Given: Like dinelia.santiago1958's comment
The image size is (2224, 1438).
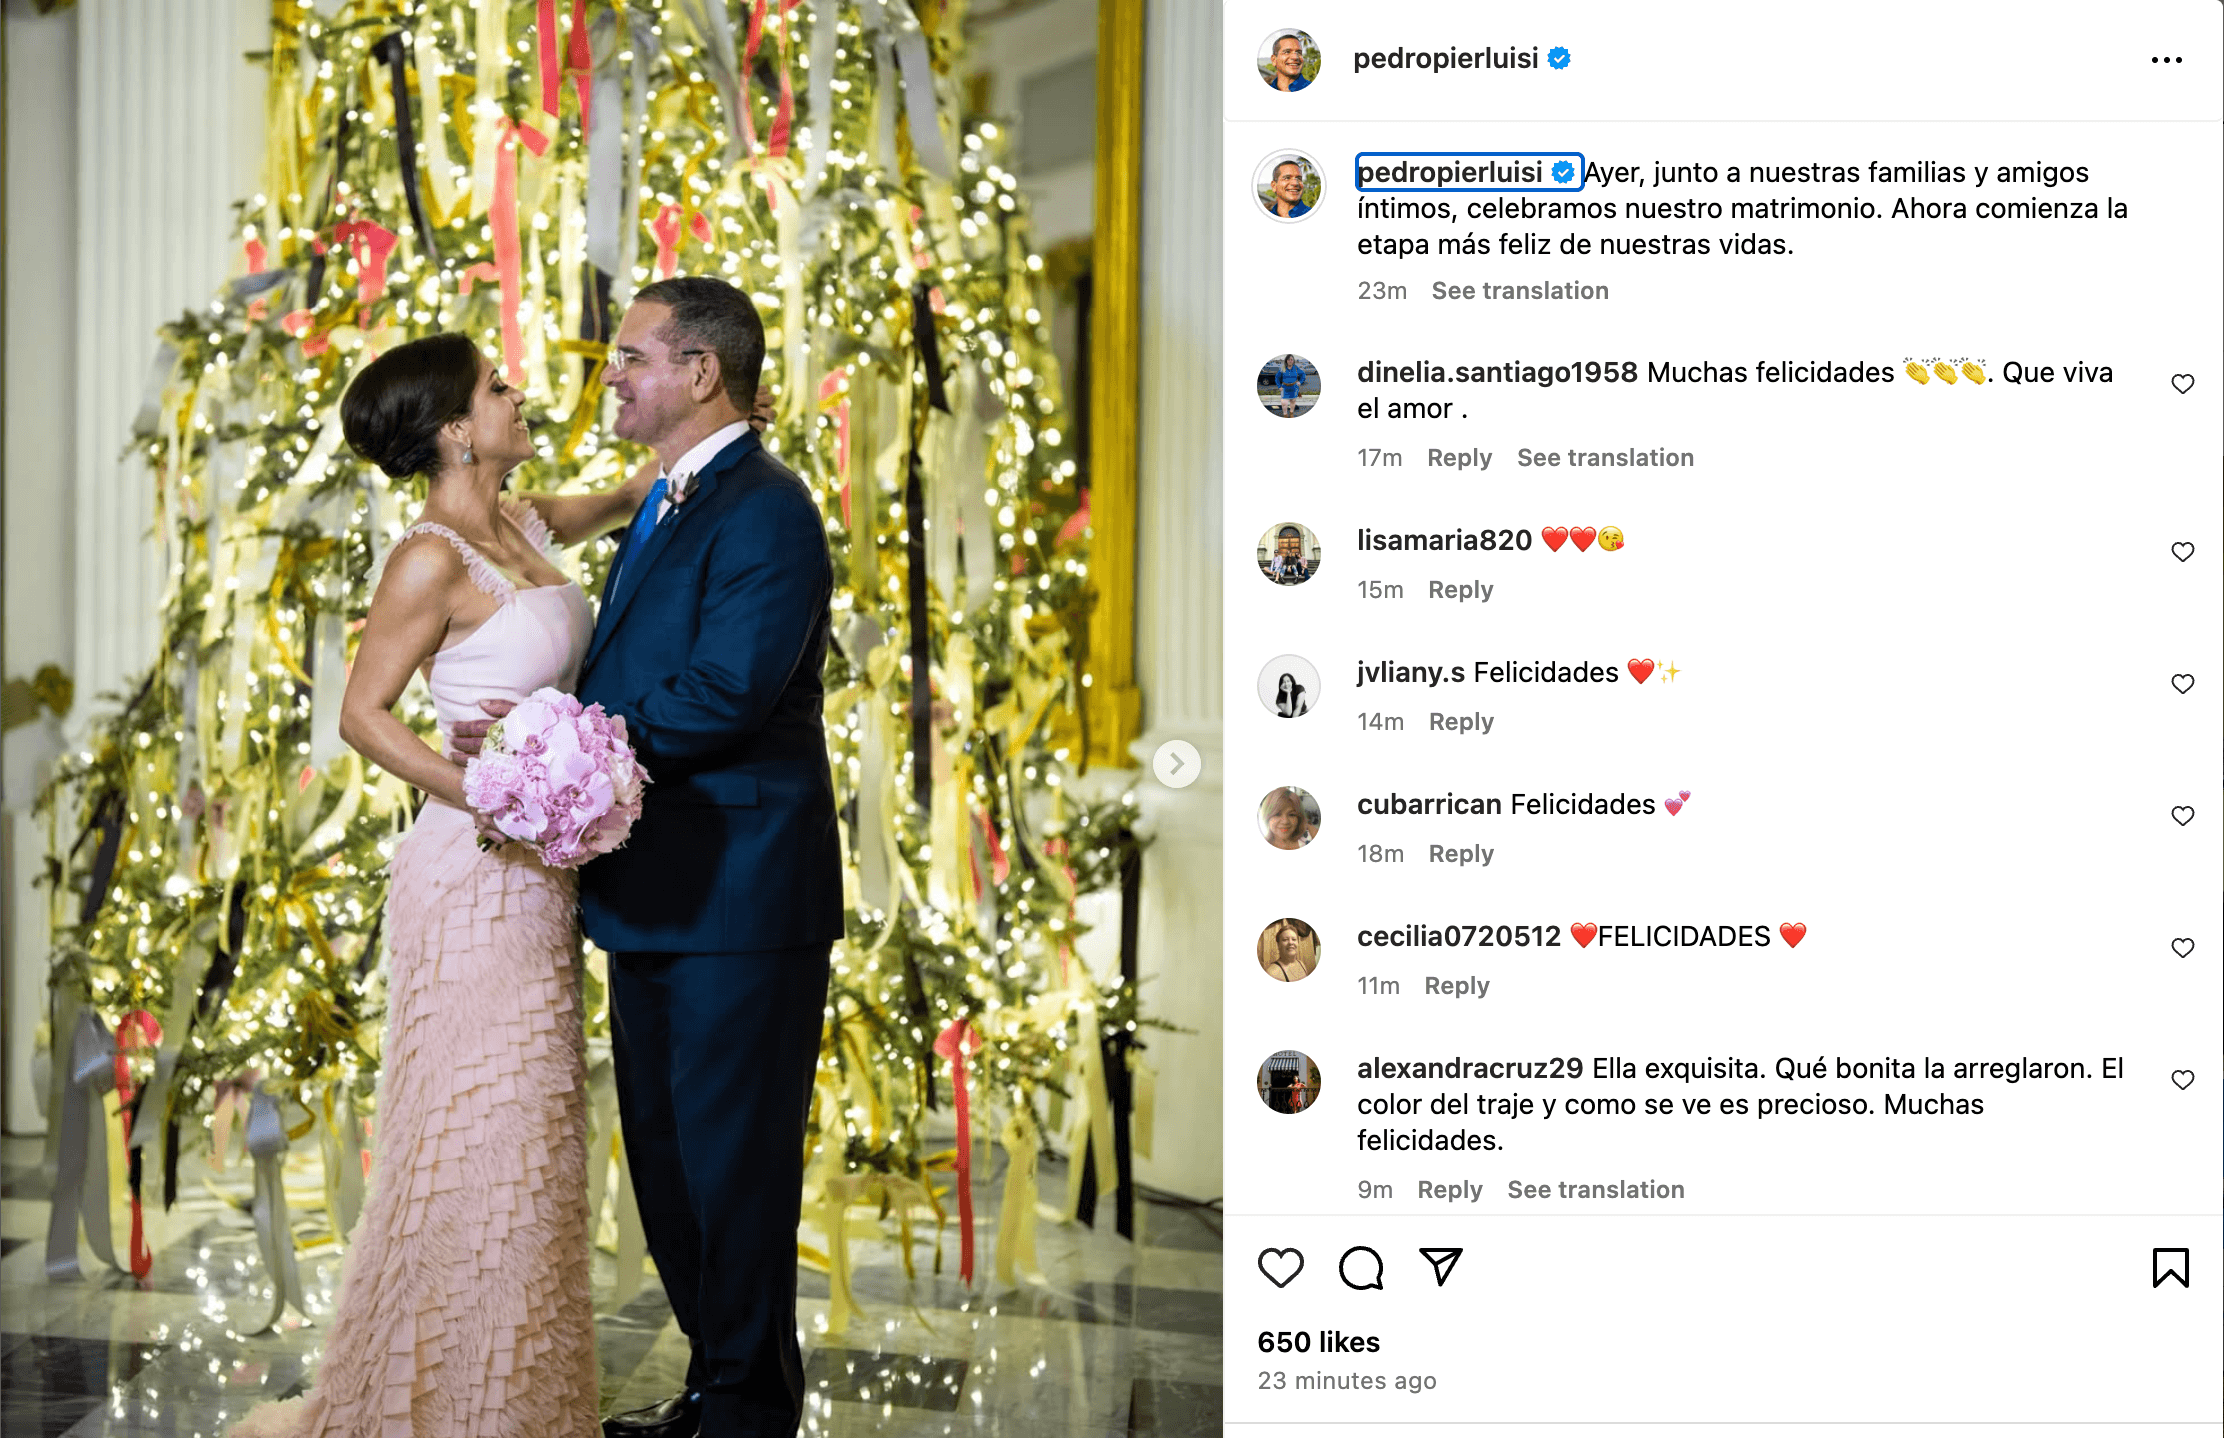Looking at the screenshot, I should tap(2182, 384).
